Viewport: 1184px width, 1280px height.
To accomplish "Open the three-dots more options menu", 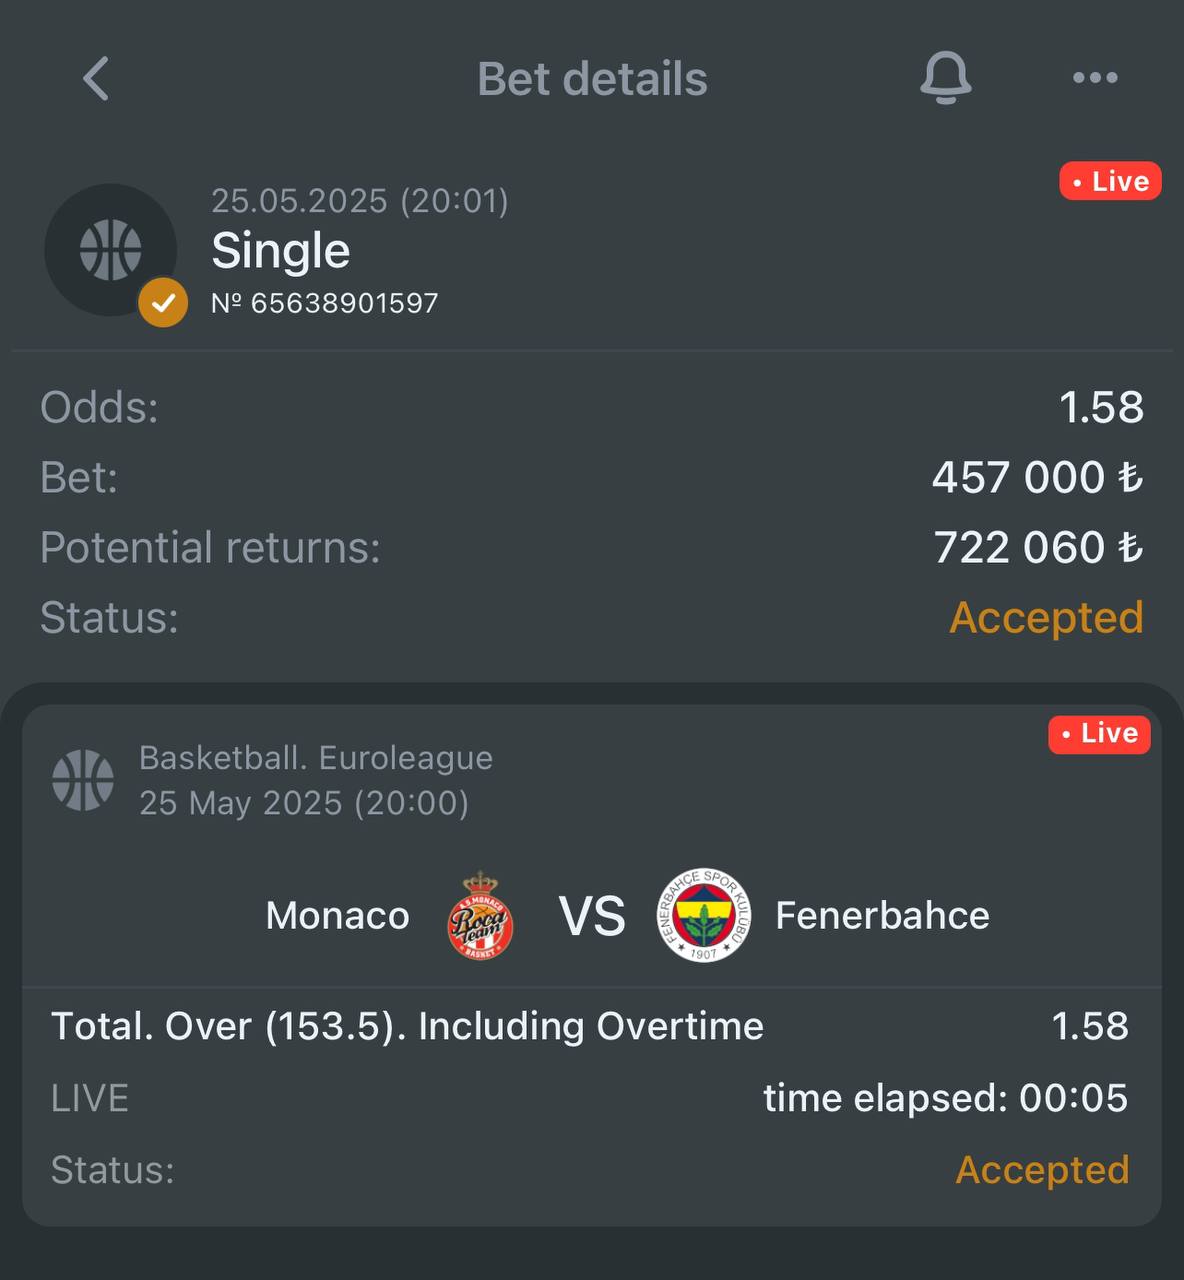I will click(x=1095, y=78).
